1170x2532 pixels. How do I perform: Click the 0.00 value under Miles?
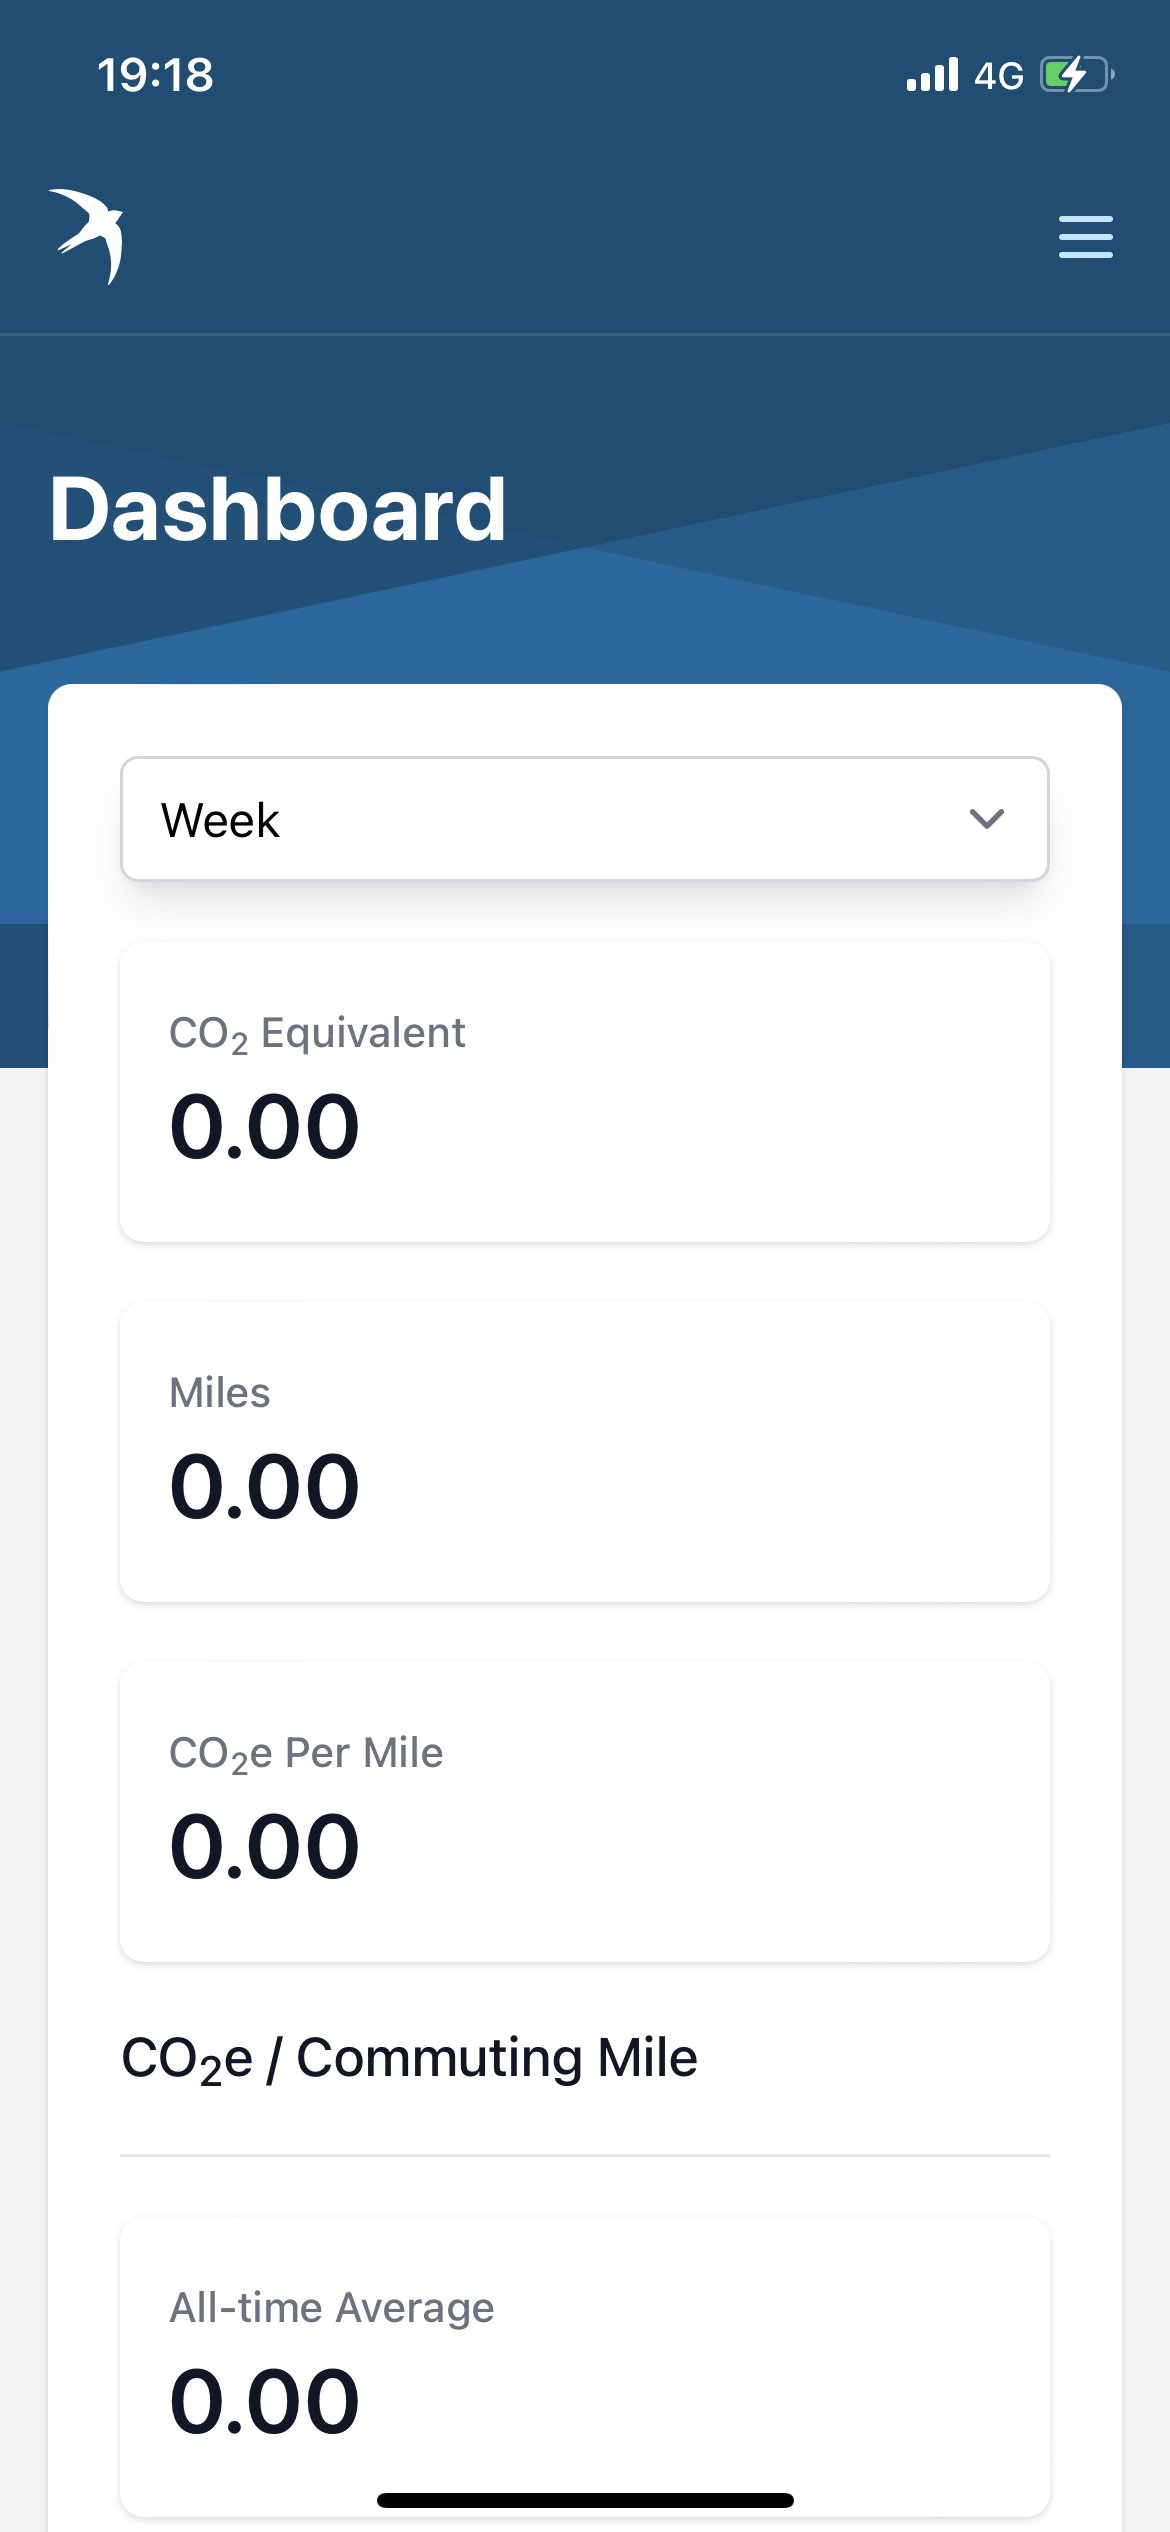coord(264,1487)
